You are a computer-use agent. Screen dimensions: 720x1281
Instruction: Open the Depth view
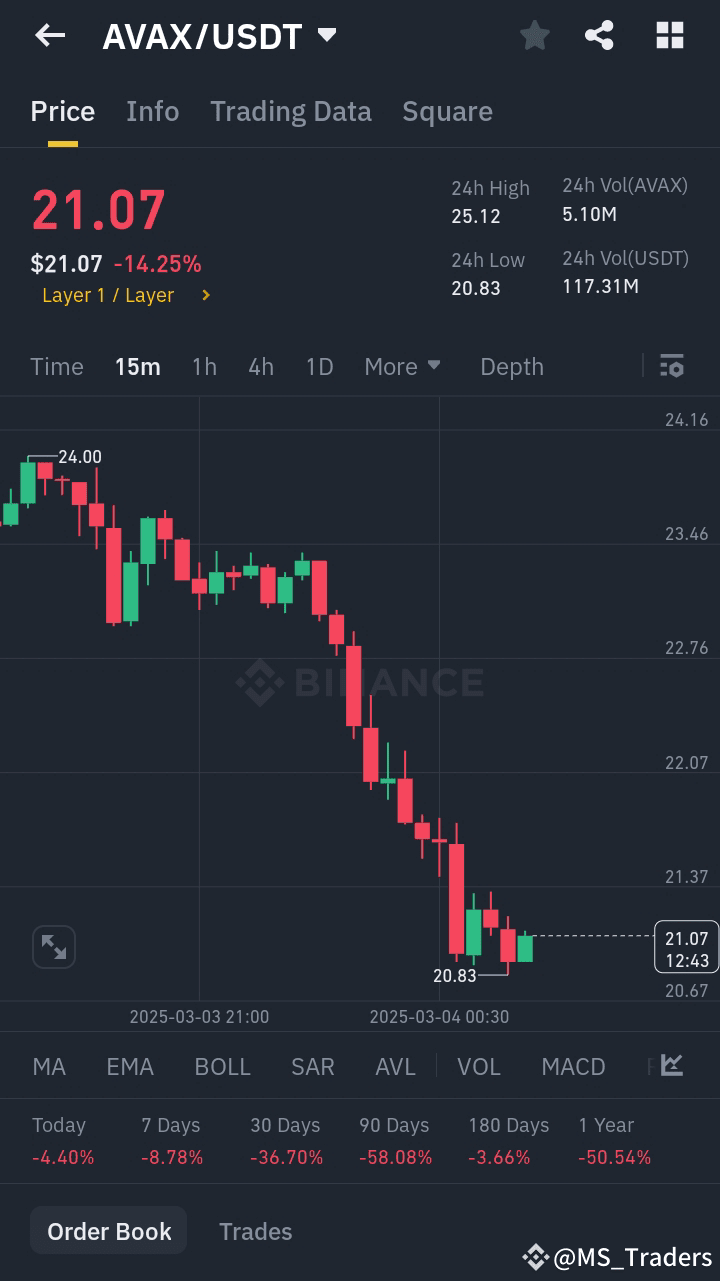click(511, 366)
